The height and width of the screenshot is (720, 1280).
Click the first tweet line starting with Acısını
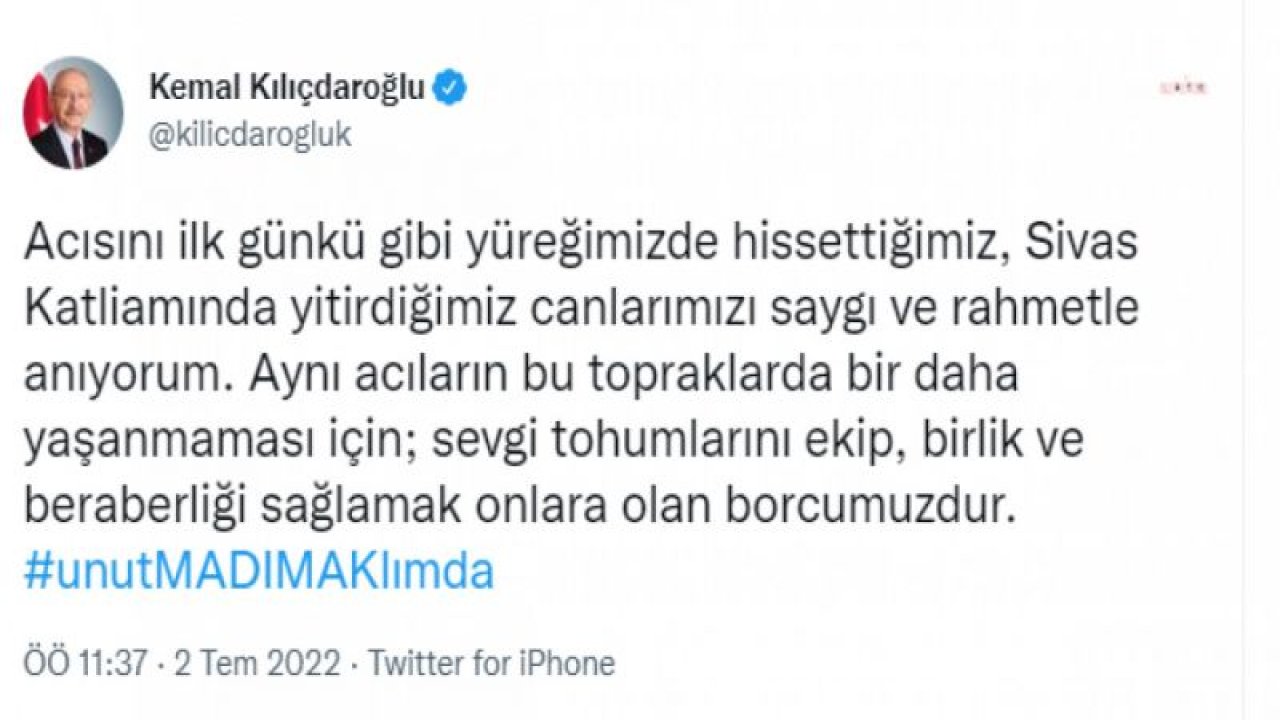[x=580, y=245]
